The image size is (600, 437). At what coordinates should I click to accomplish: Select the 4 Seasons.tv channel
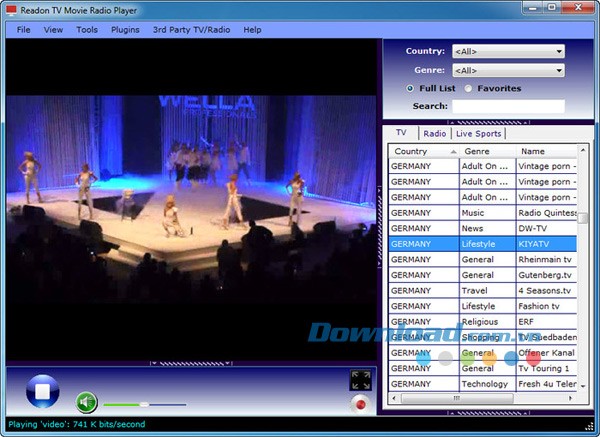click(483, 290)
